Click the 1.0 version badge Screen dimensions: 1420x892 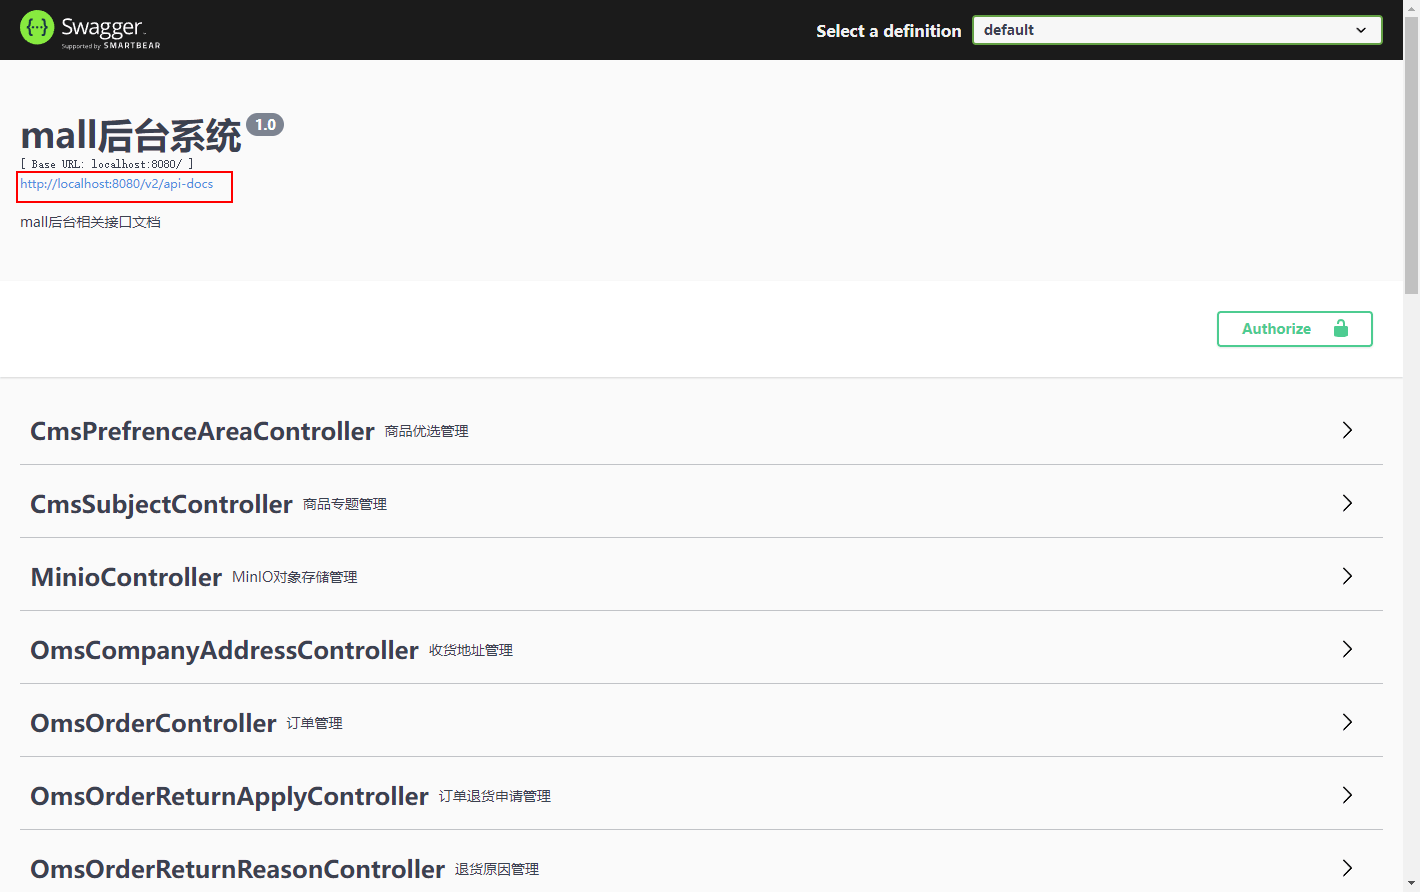[x=265, y=125]
